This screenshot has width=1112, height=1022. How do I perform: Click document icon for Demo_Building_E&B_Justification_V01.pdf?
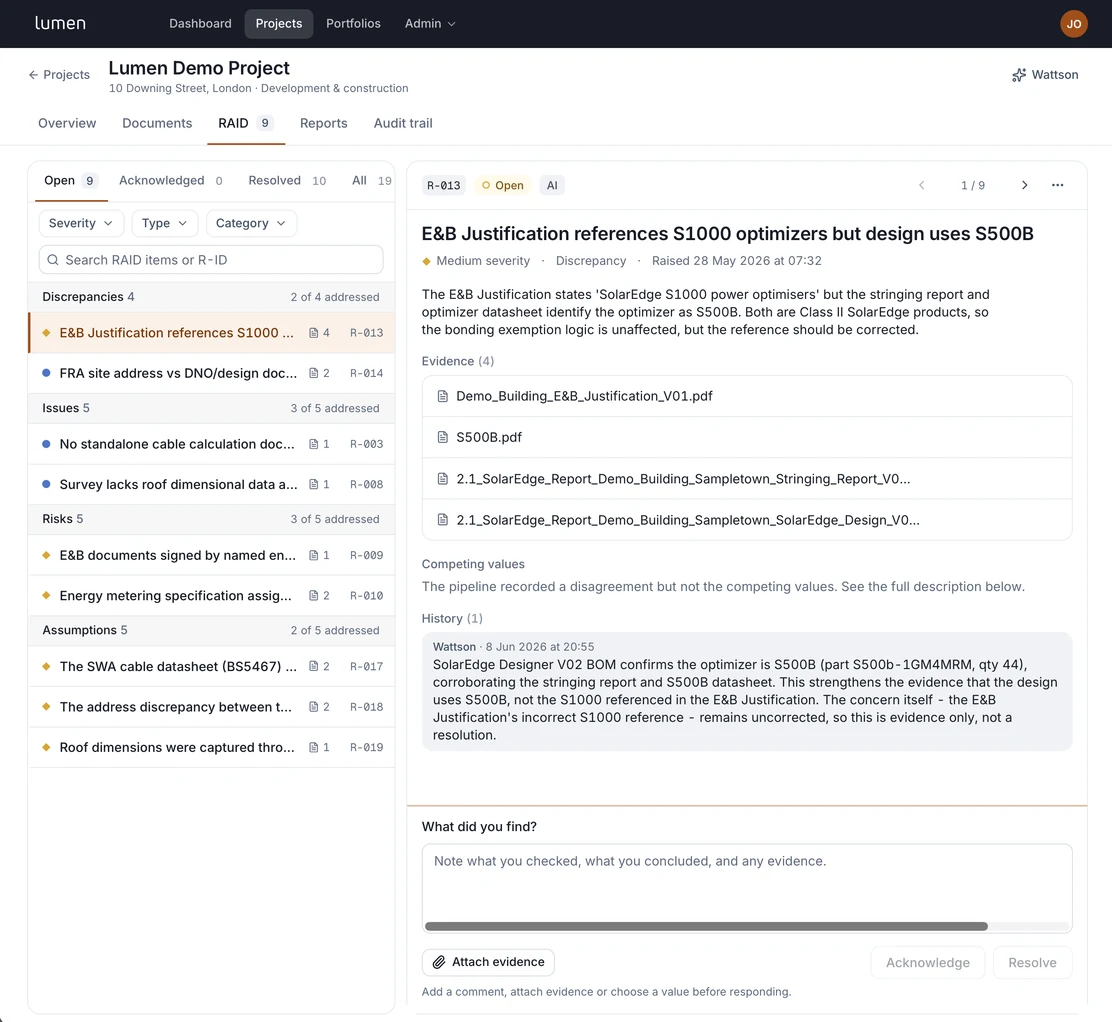[x=443, y=396]
